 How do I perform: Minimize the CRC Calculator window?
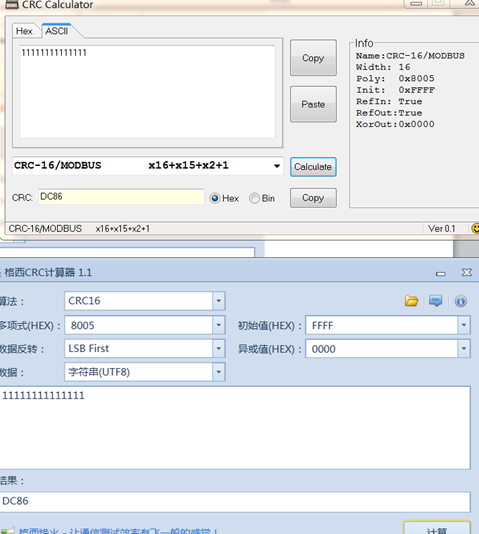point(416,4)
